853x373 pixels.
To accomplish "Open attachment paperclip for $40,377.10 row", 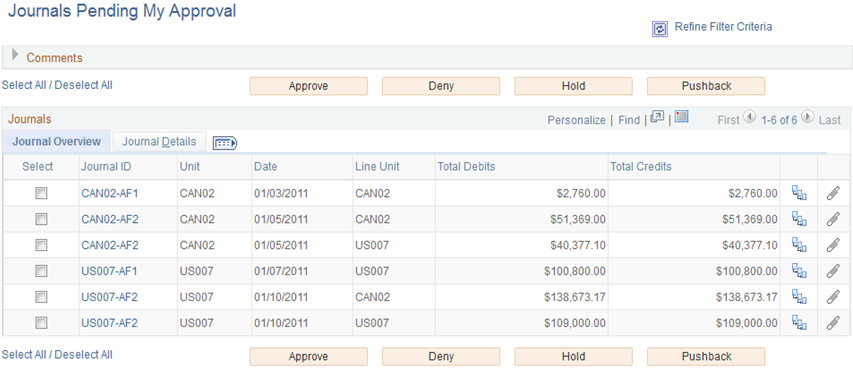I will pyautogui.click(x=833, y=245).
